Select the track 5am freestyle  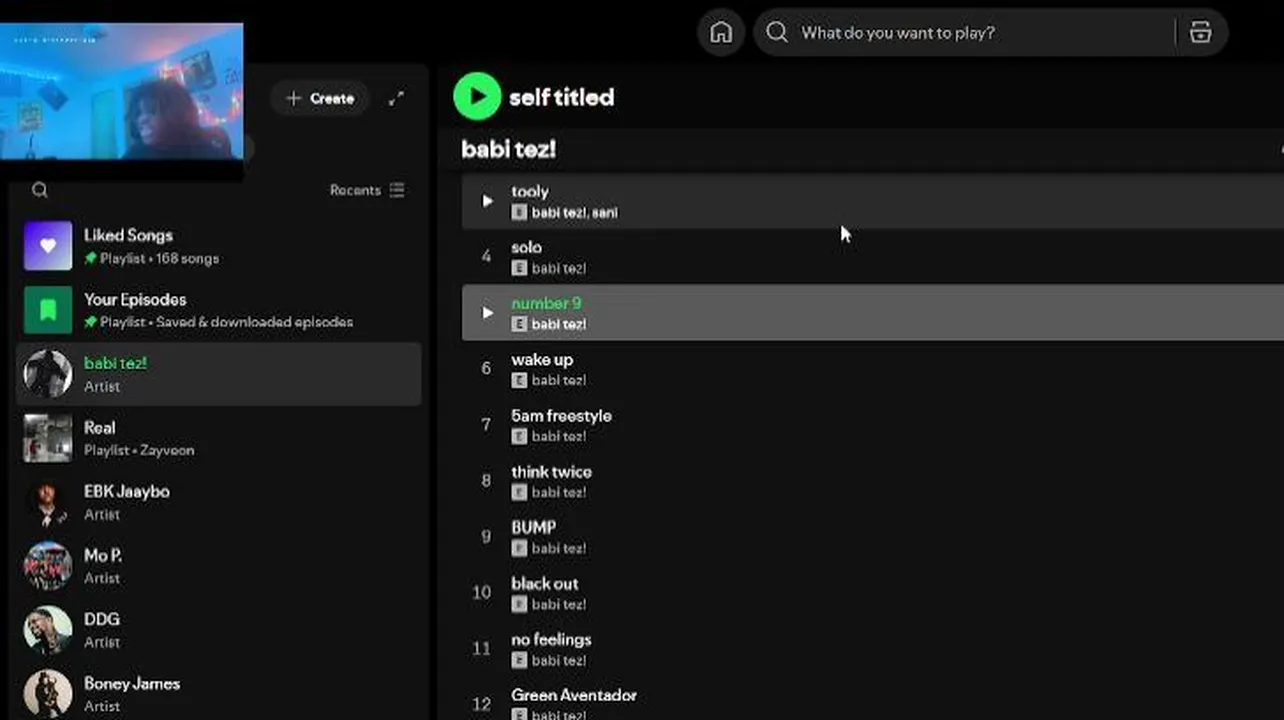pos(561,416)
